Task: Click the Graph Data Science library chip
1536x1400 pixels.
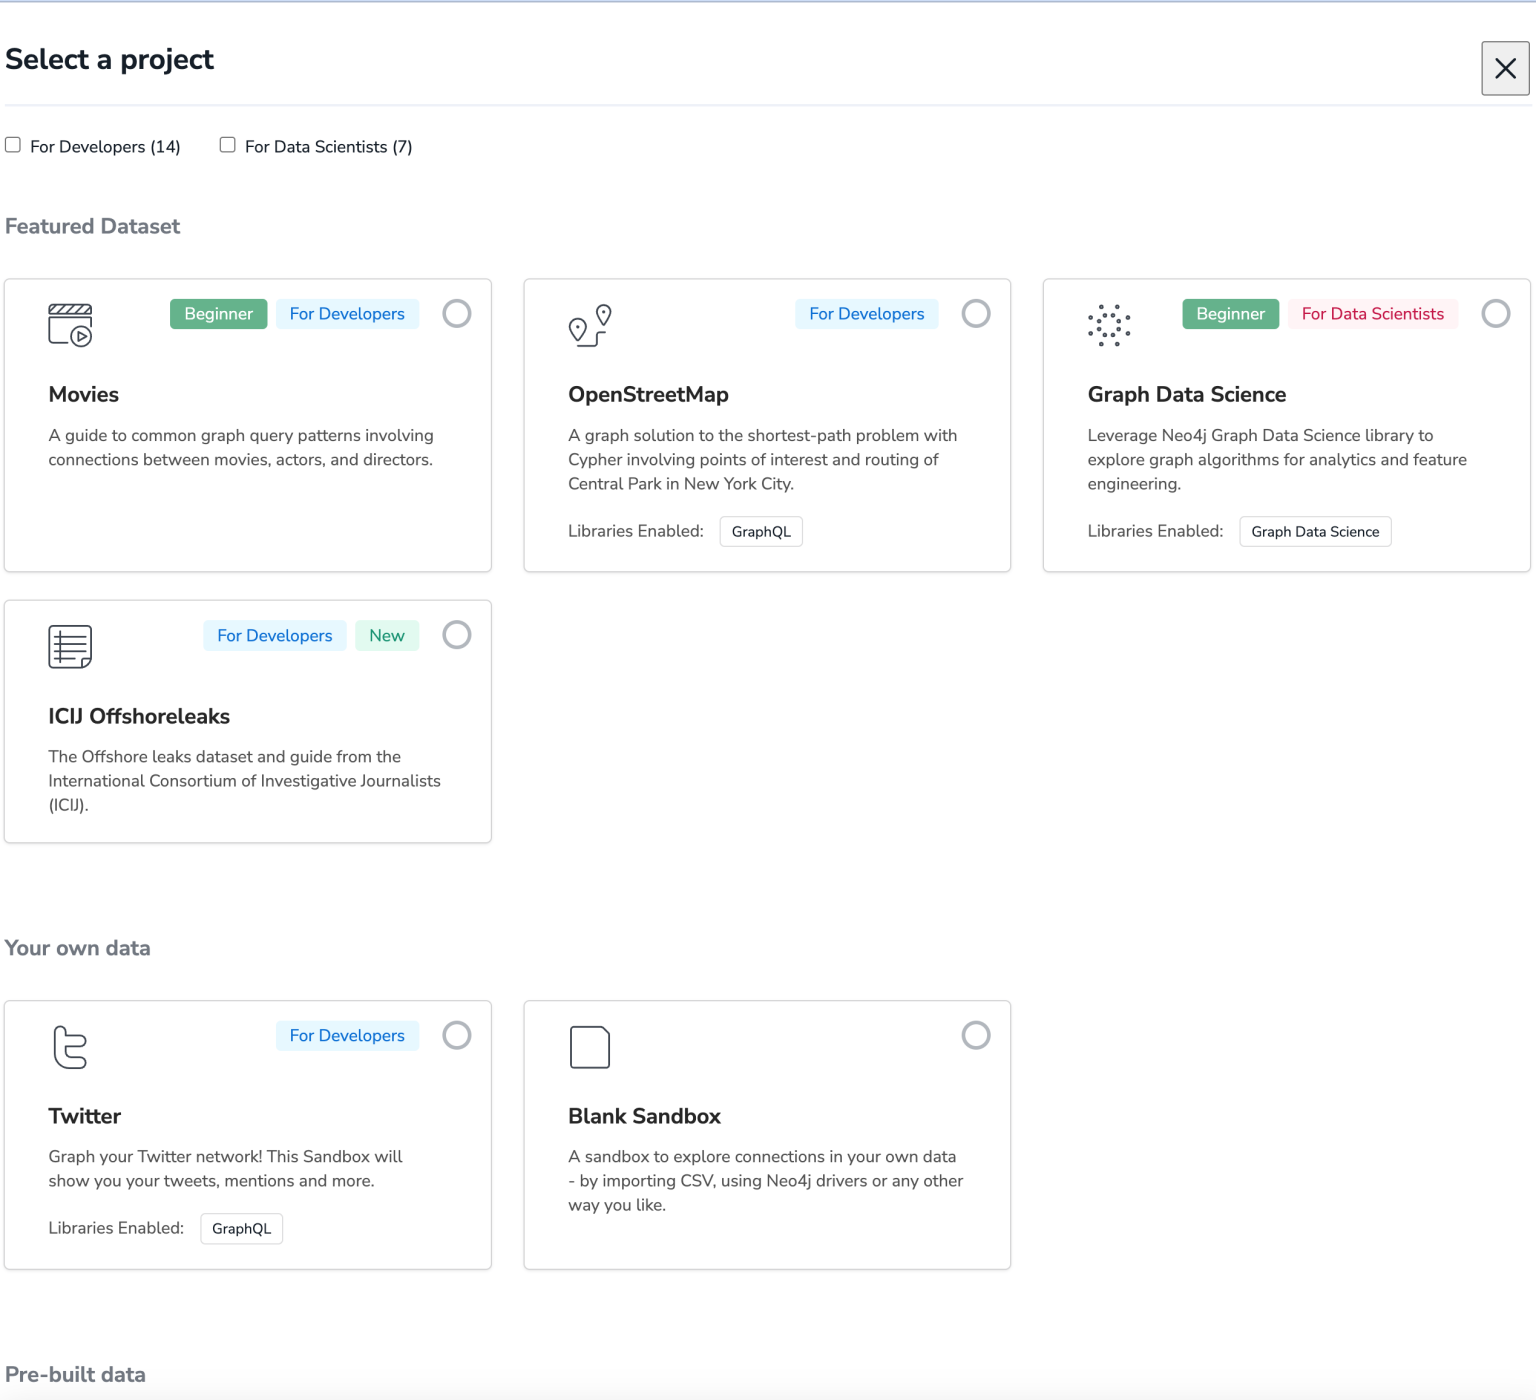Action: [1315, 531]
